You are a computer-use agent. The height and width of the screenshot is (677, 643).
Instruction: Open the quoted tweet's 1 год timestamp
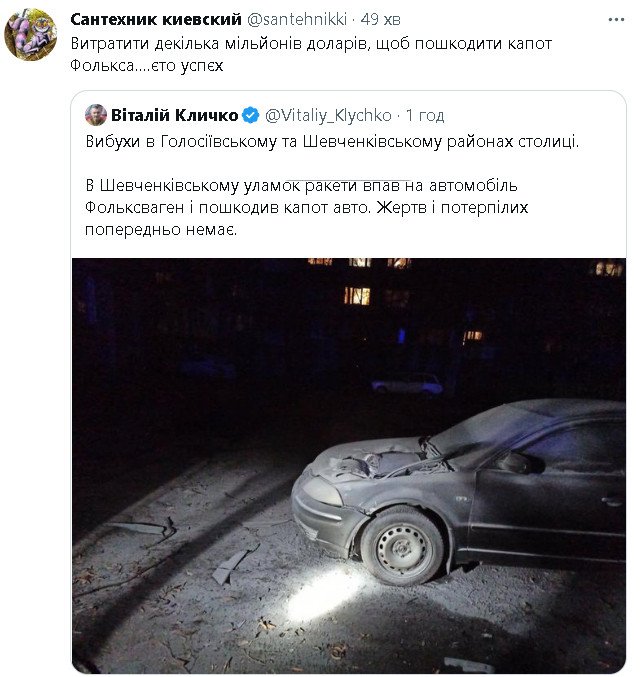[425, 116]
